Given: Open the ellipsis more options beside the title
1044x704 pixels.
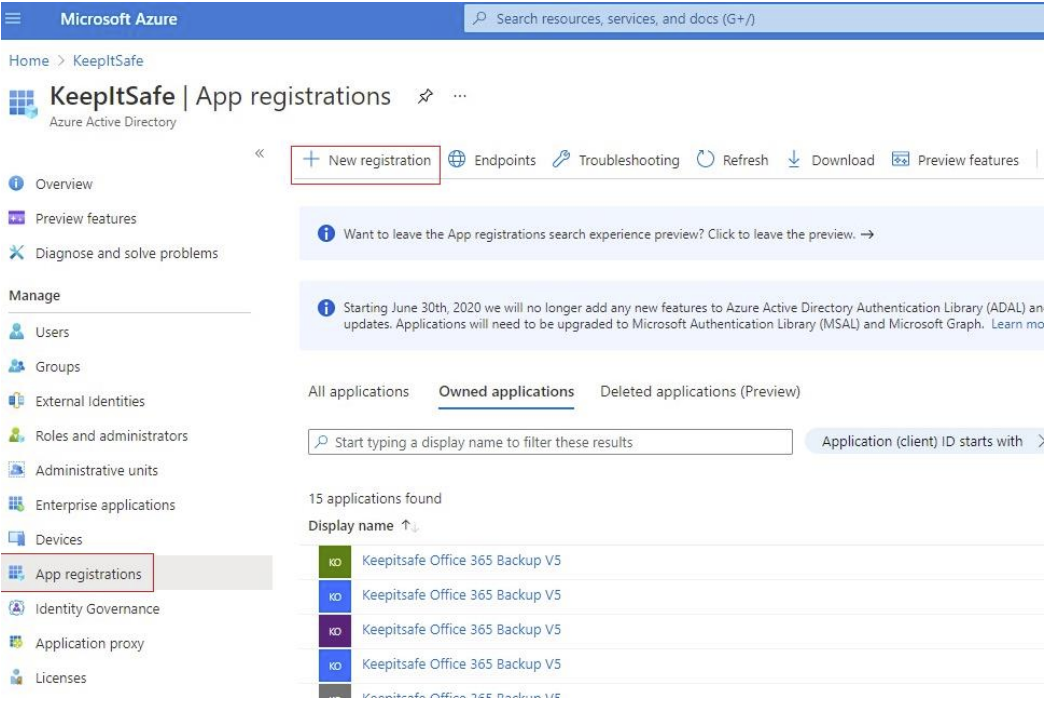Looking at the screenshot, I should coord(459,96).
